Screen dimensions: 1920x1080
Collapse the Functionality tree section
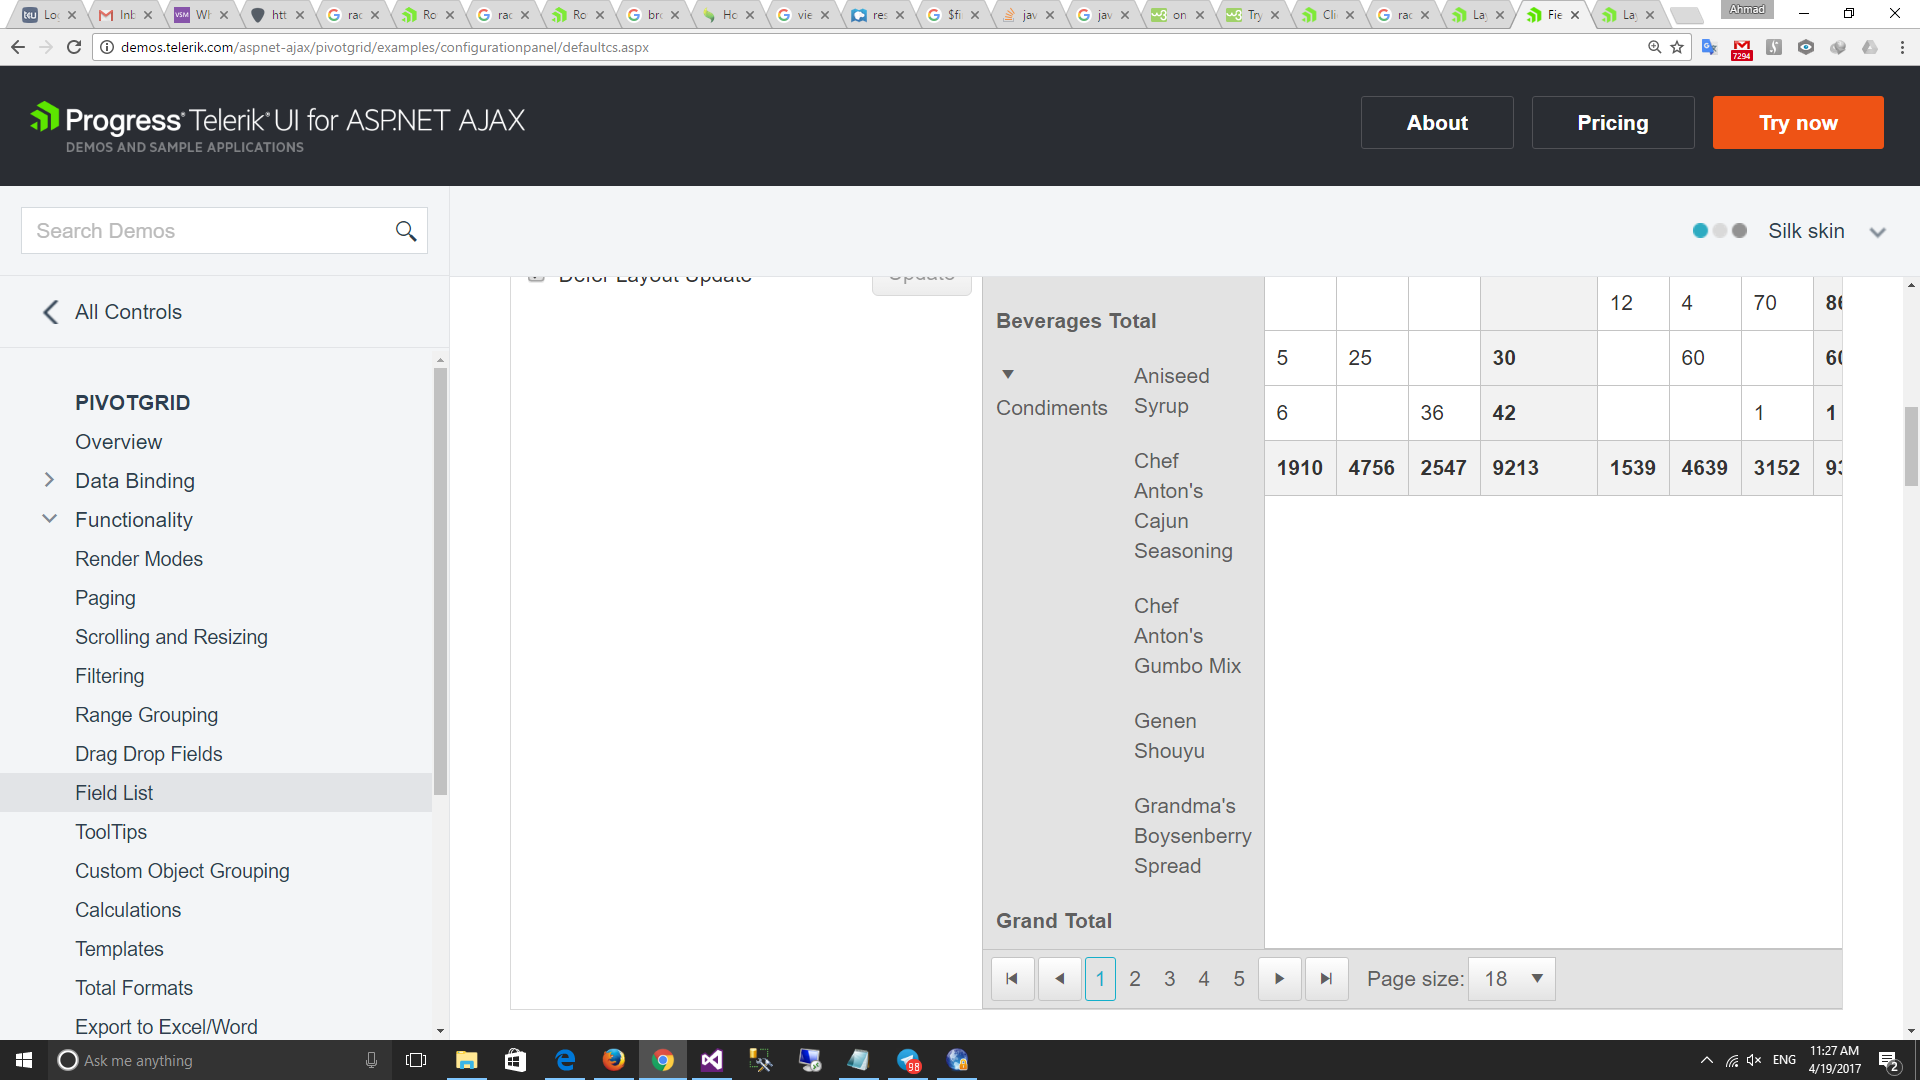tap(49, 519)
